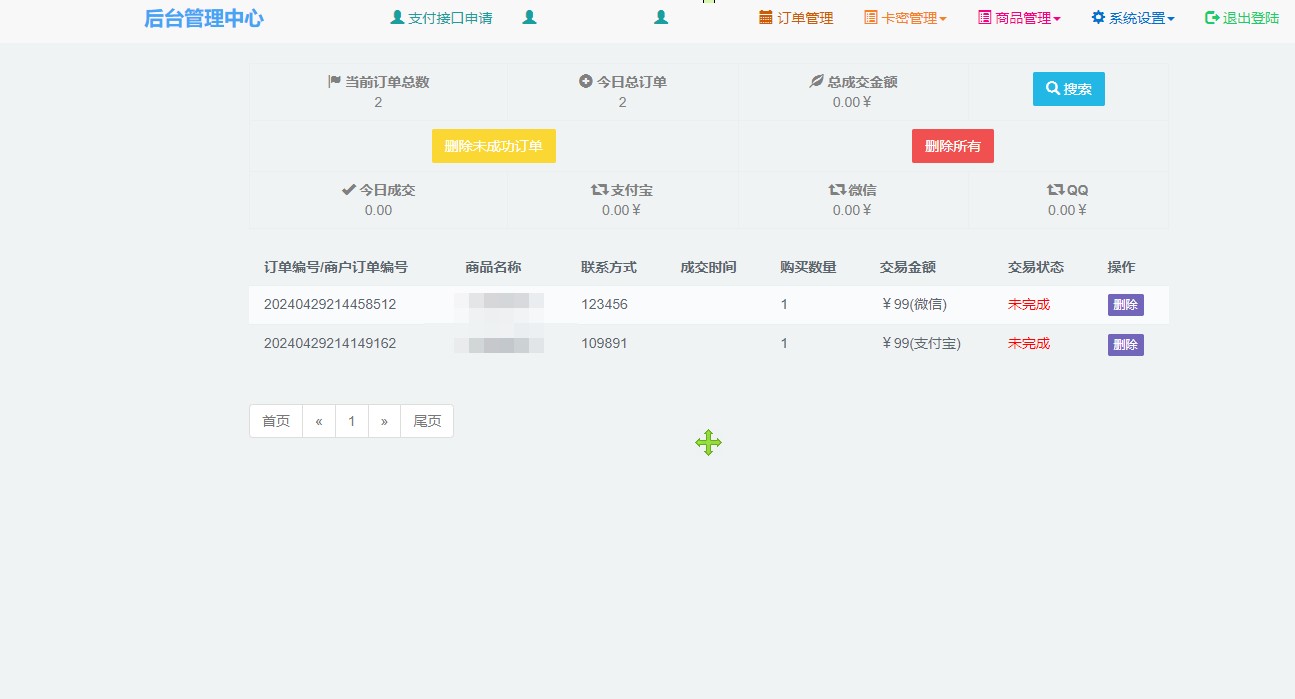Delete order 20240429214149162
Image resolution: width=1295 pixels, height=699 pixels.
(1125, 345)
